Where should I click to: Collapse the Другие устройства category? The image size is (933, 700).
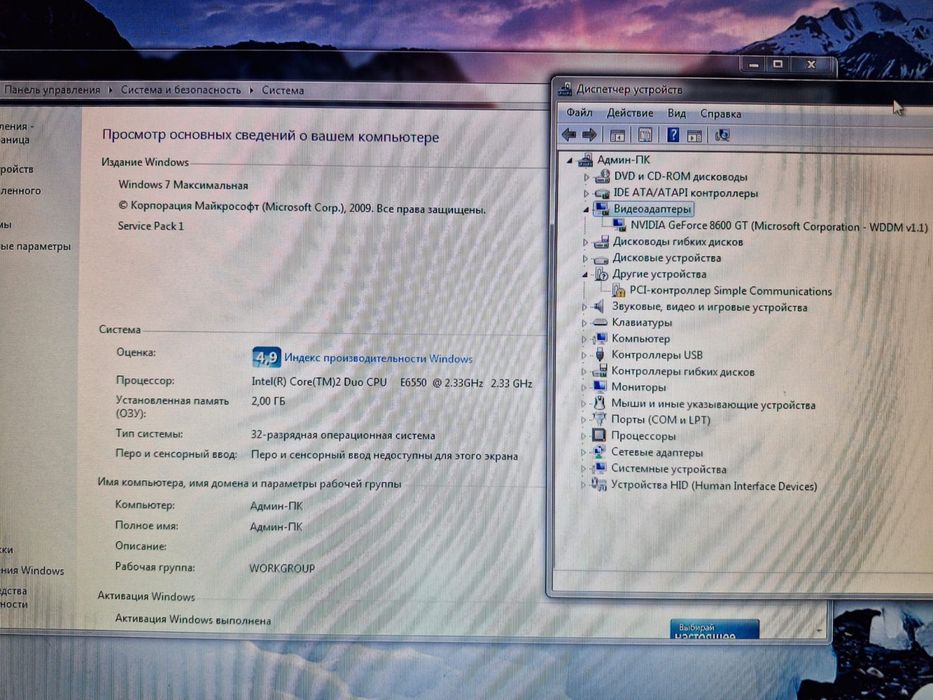pos(586,274)
